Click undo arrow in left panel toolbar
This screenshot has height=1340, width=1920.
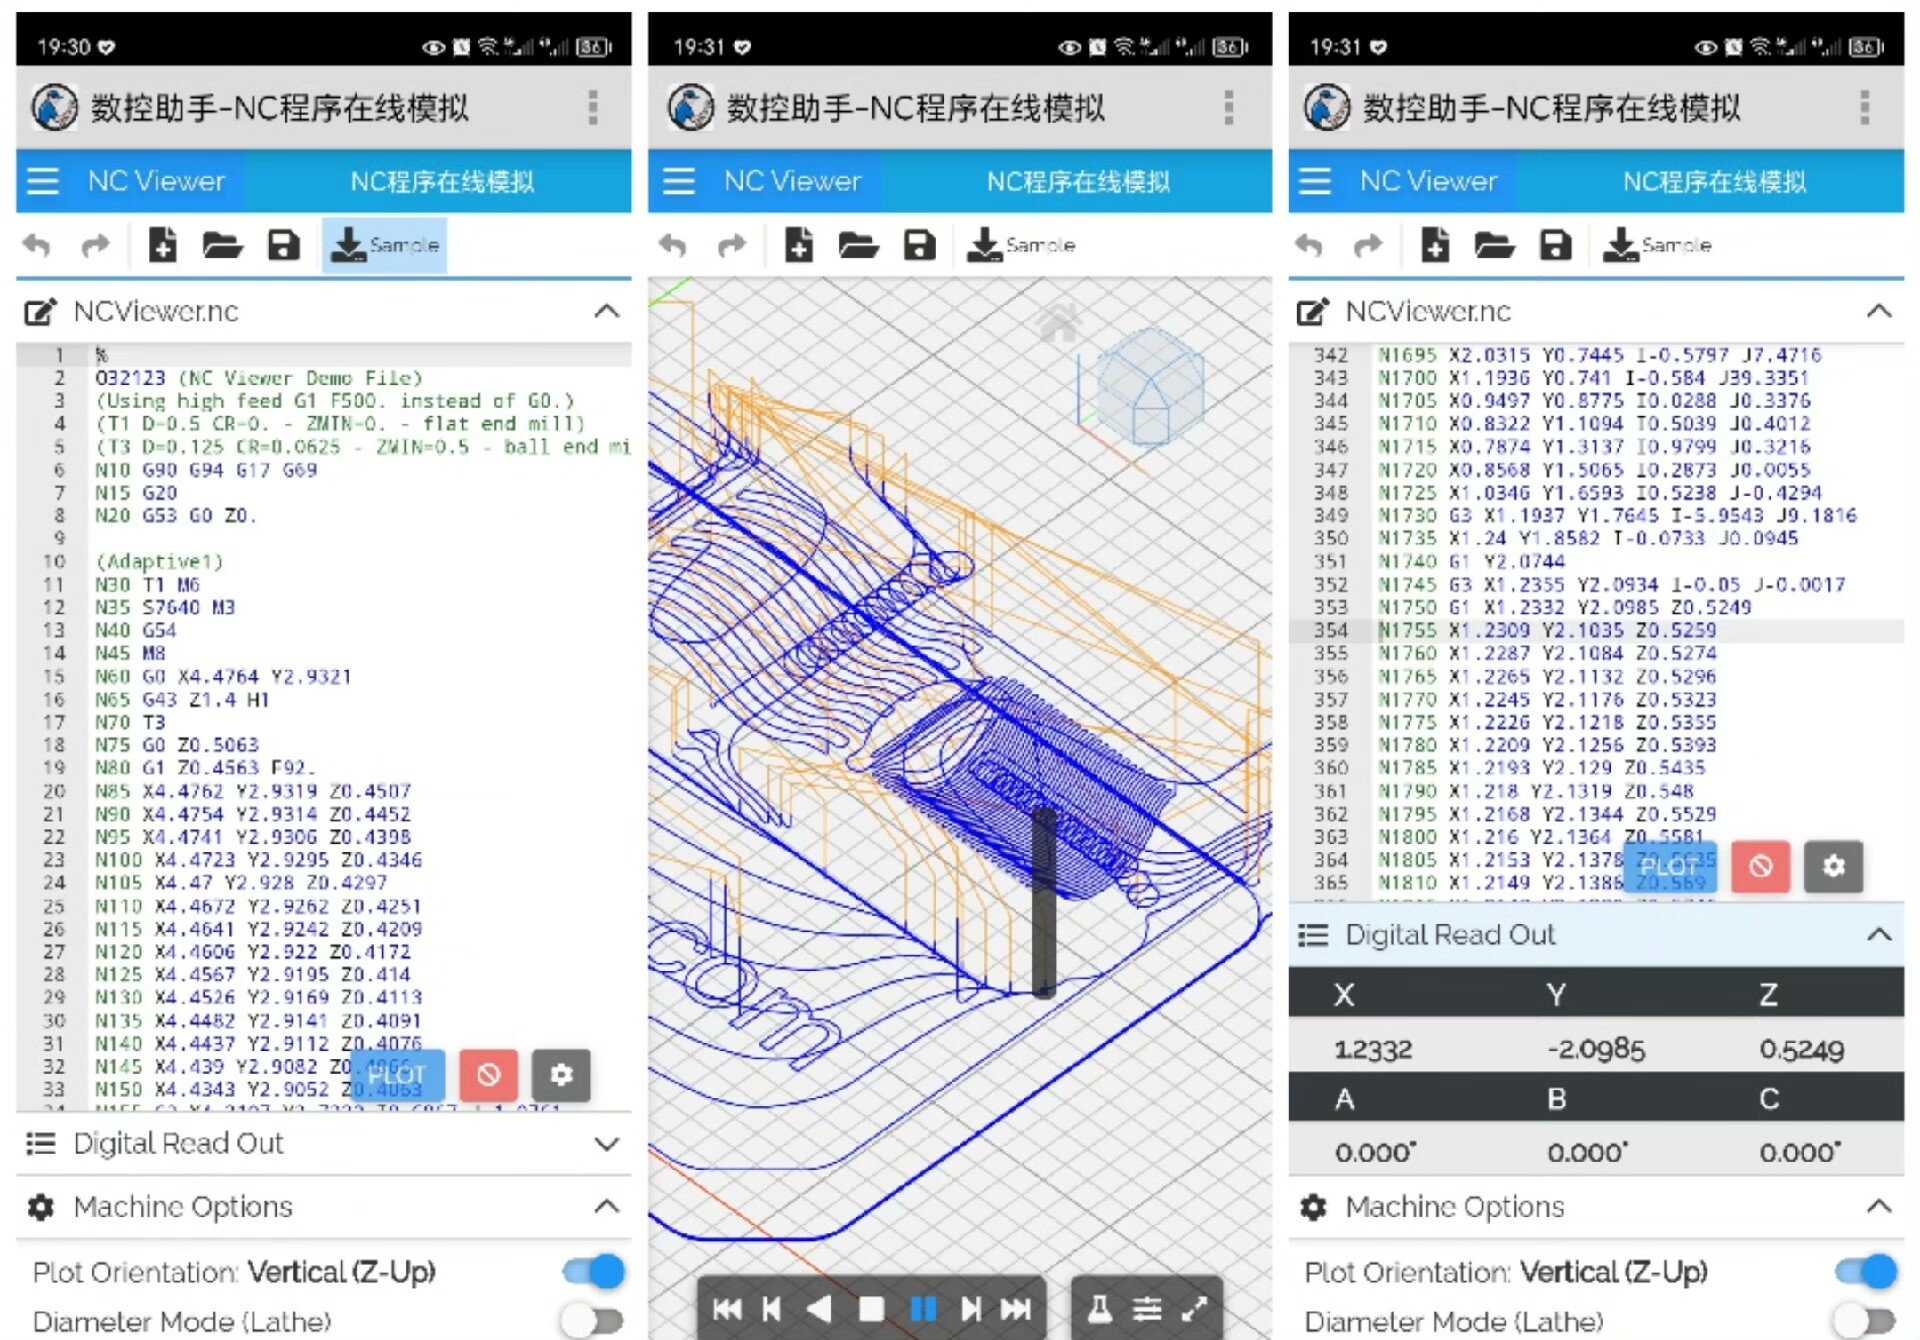tap(37, 245)
